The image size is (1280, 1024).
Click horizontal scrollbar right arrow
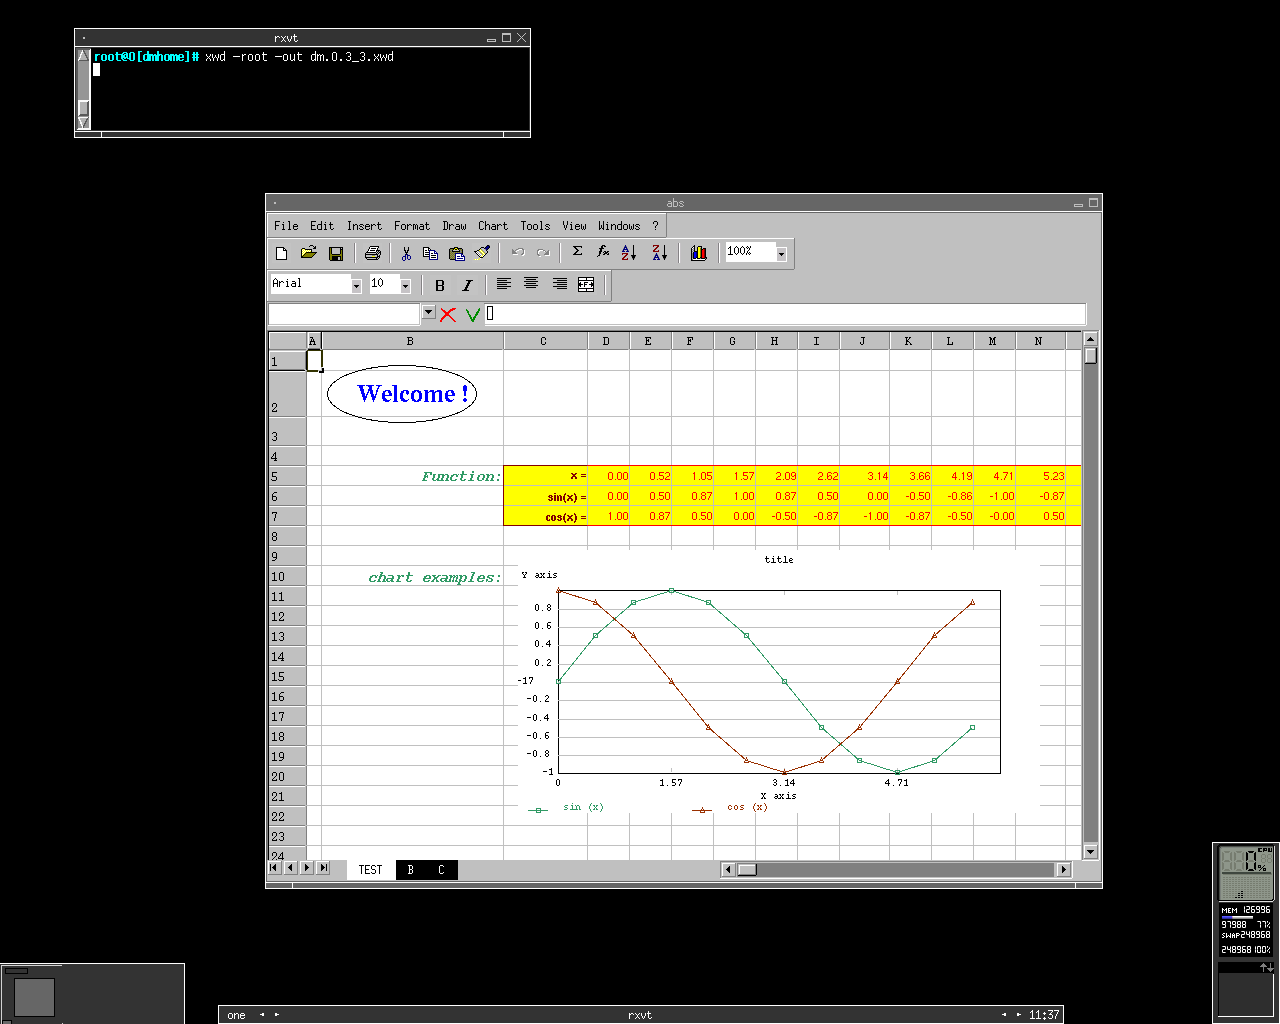click(1064, 869)
